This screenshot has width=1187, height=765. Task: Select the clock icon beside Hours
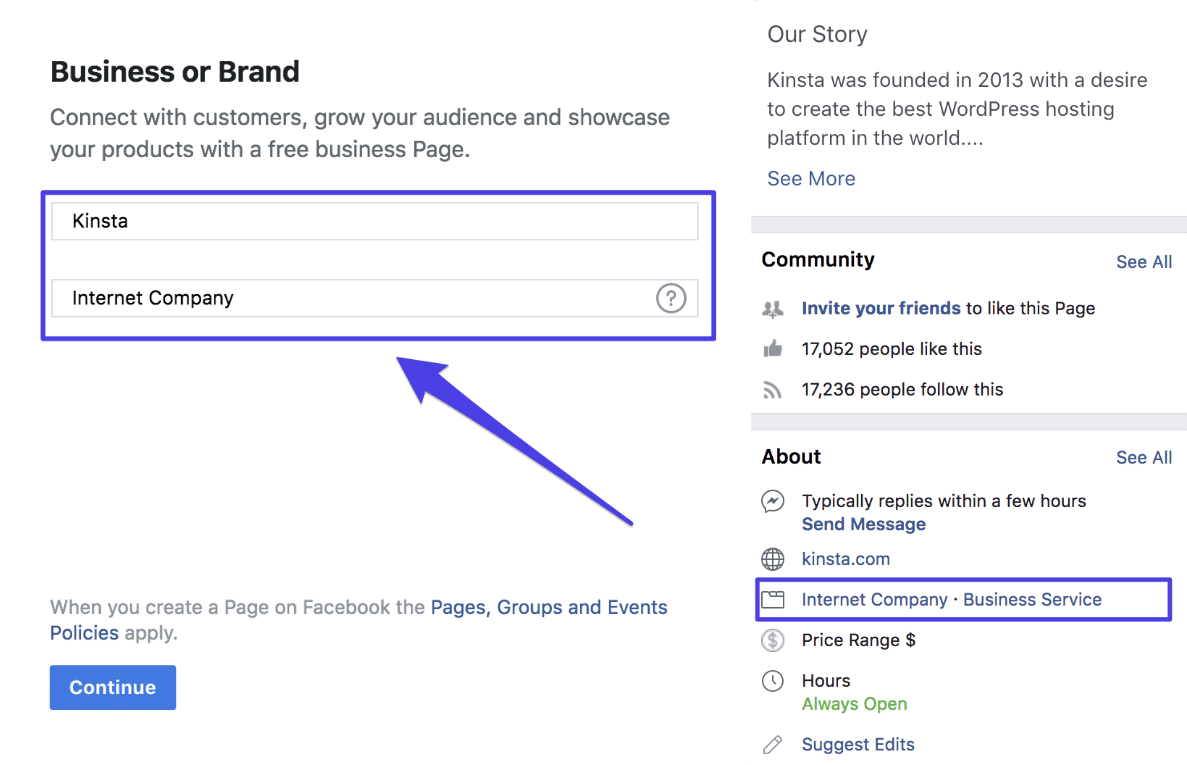[x=772, y=680]
